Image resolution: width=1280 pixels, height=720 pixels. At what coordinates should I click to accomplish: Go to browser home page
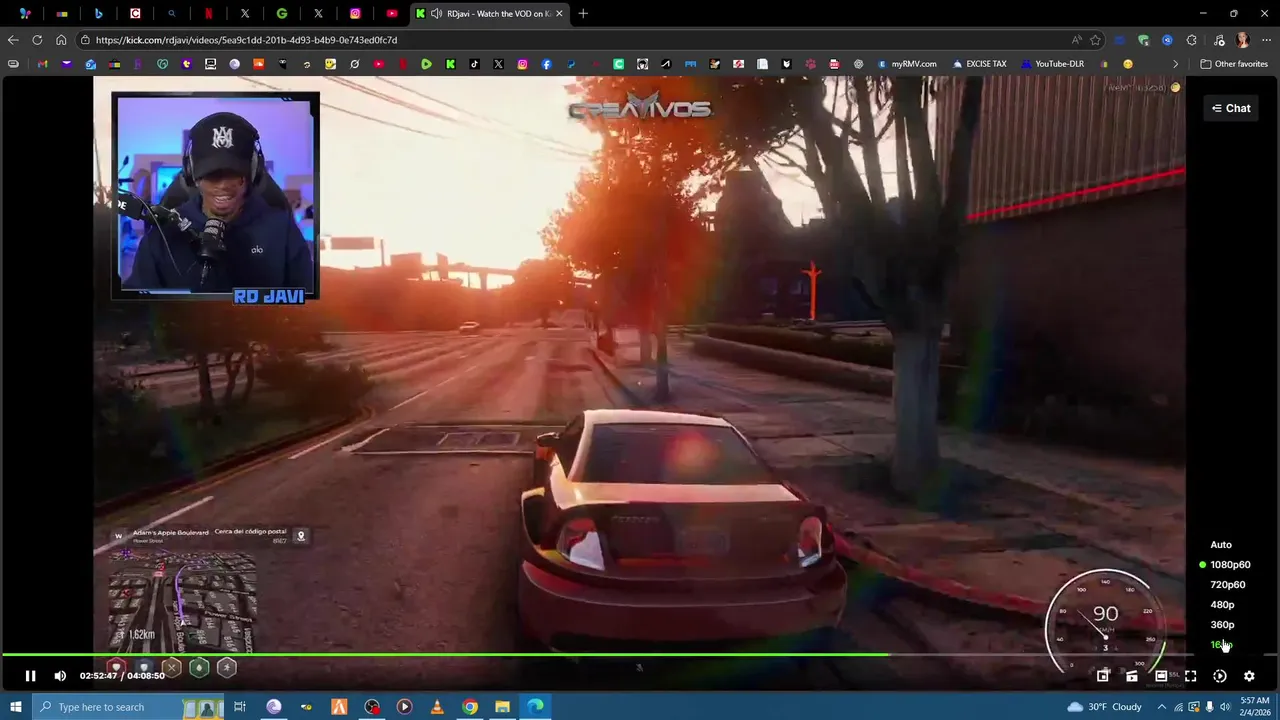[61, 40]
